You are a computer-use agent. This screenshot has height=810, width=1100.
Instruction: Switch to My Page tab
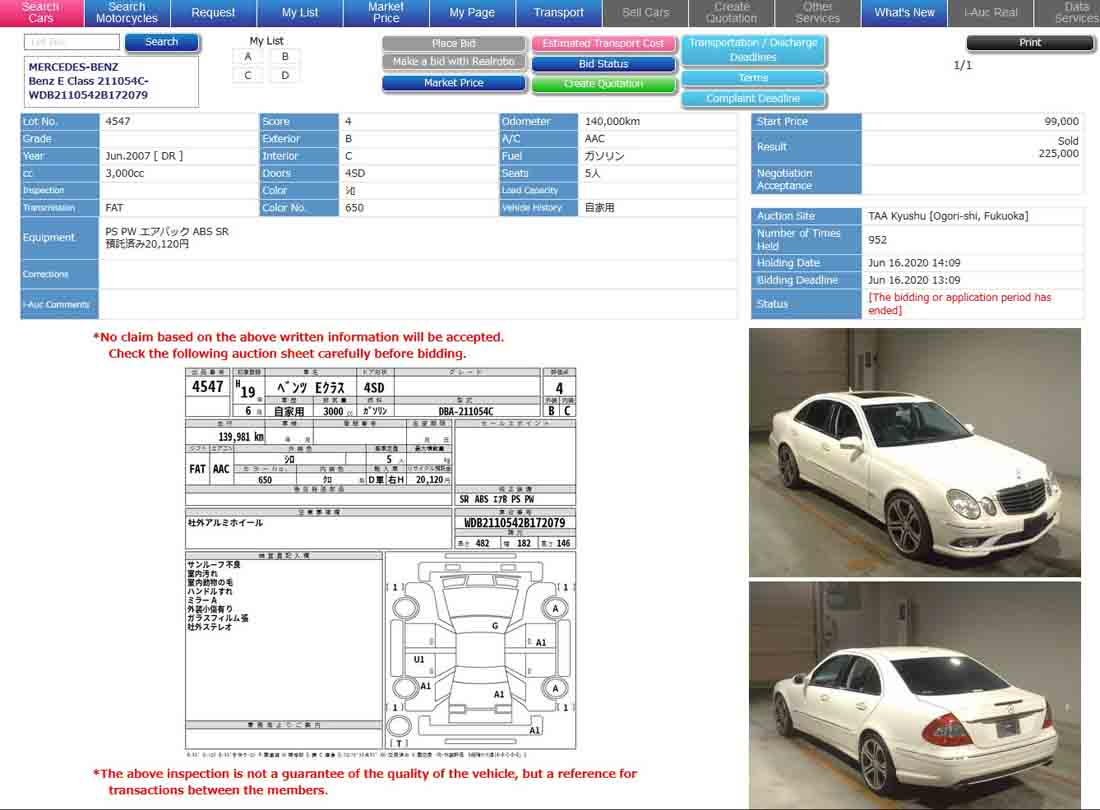tap(472, 13)
